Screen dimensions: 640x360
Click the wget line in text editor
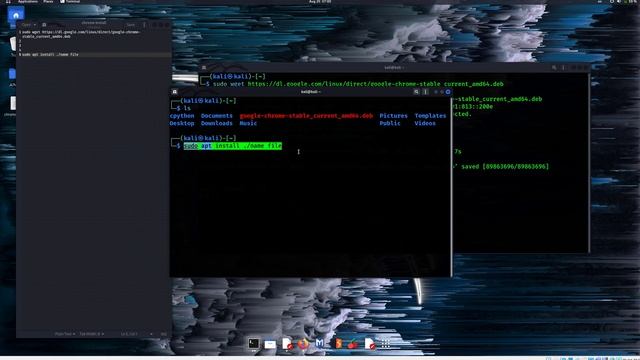point(81,34)
